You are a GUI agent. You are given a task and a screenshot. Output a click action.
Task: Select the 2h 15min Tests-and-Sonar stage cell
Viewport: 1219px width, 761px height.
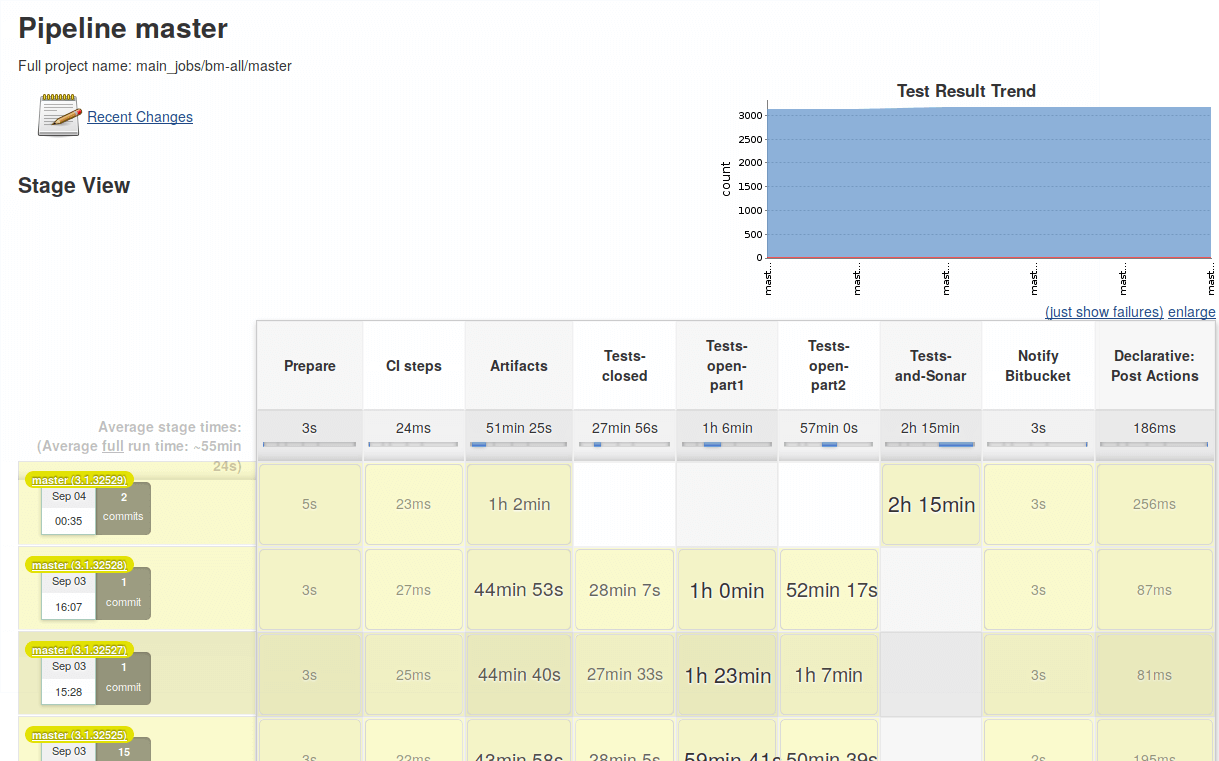[931, 505]
